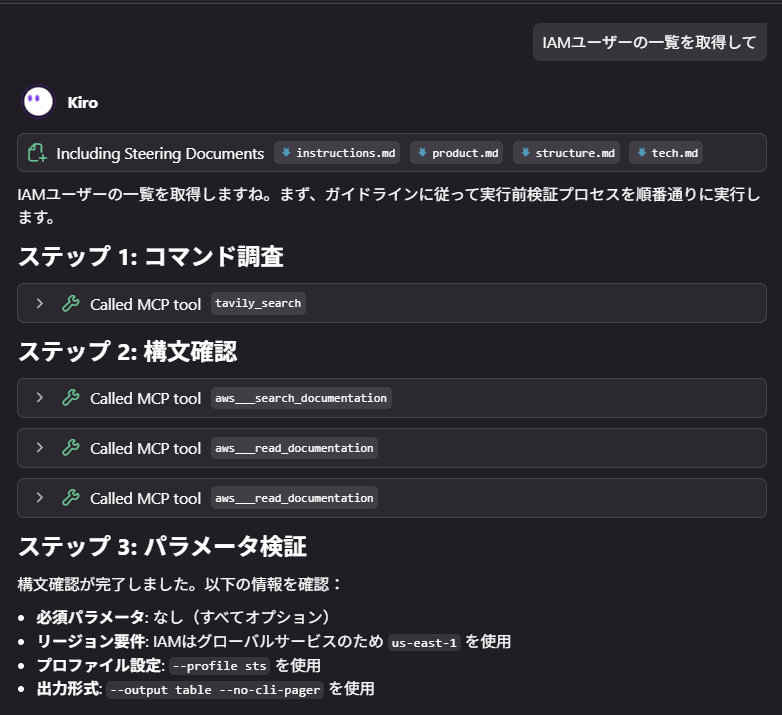
Task: Click the Including Steering Documents label
Action: pyautogui.click(x=160, y=153)
